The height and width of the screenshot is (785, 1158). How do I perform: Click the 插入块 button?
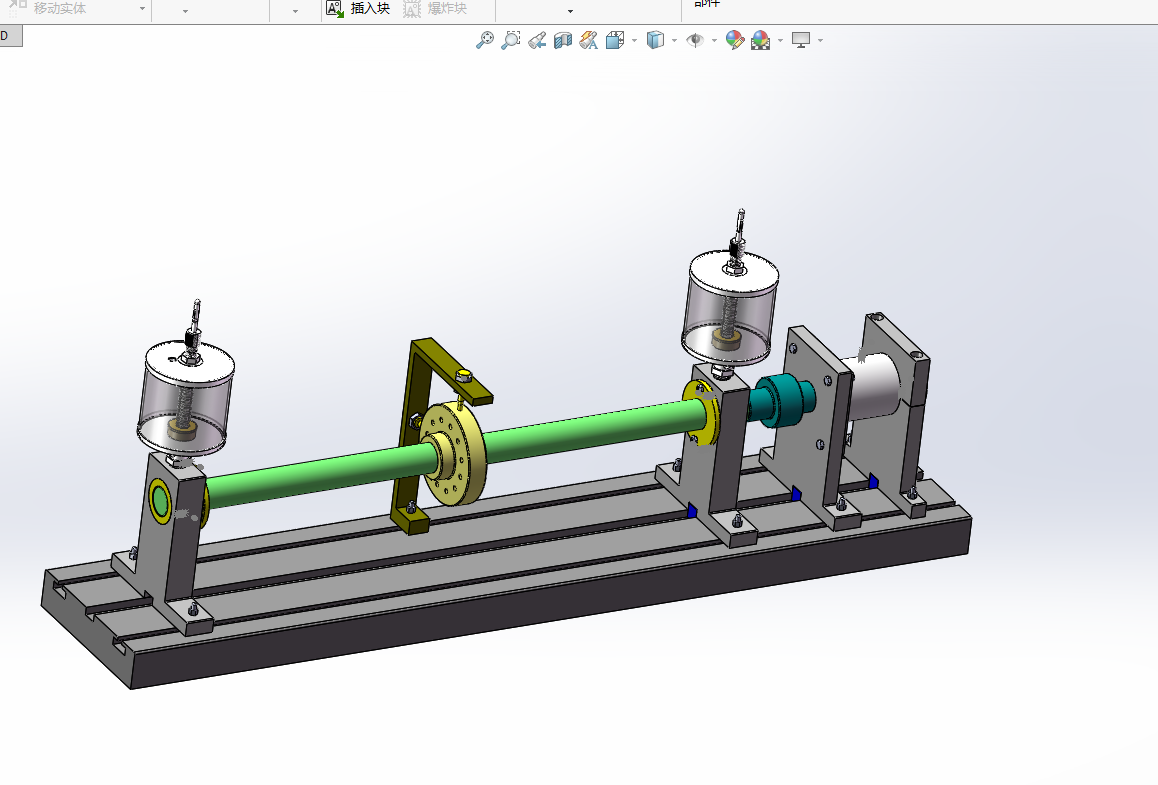(x=358, y=8)
